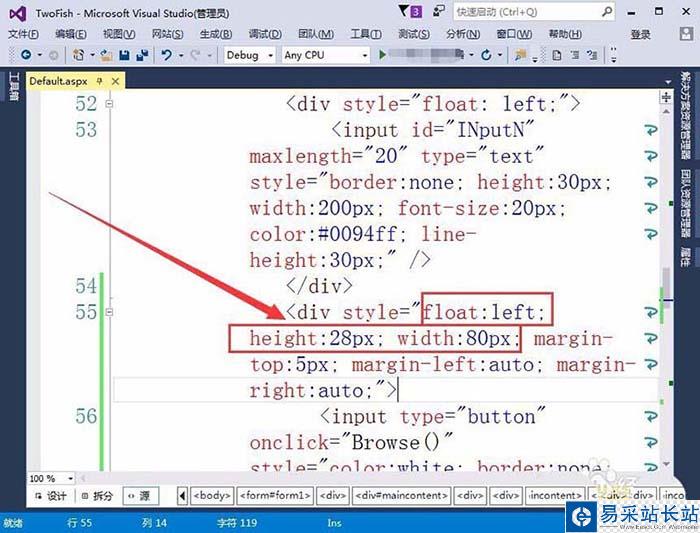Open the 视图(V) menu
This screenshot has height=533, width=700.
click(119, 34)
